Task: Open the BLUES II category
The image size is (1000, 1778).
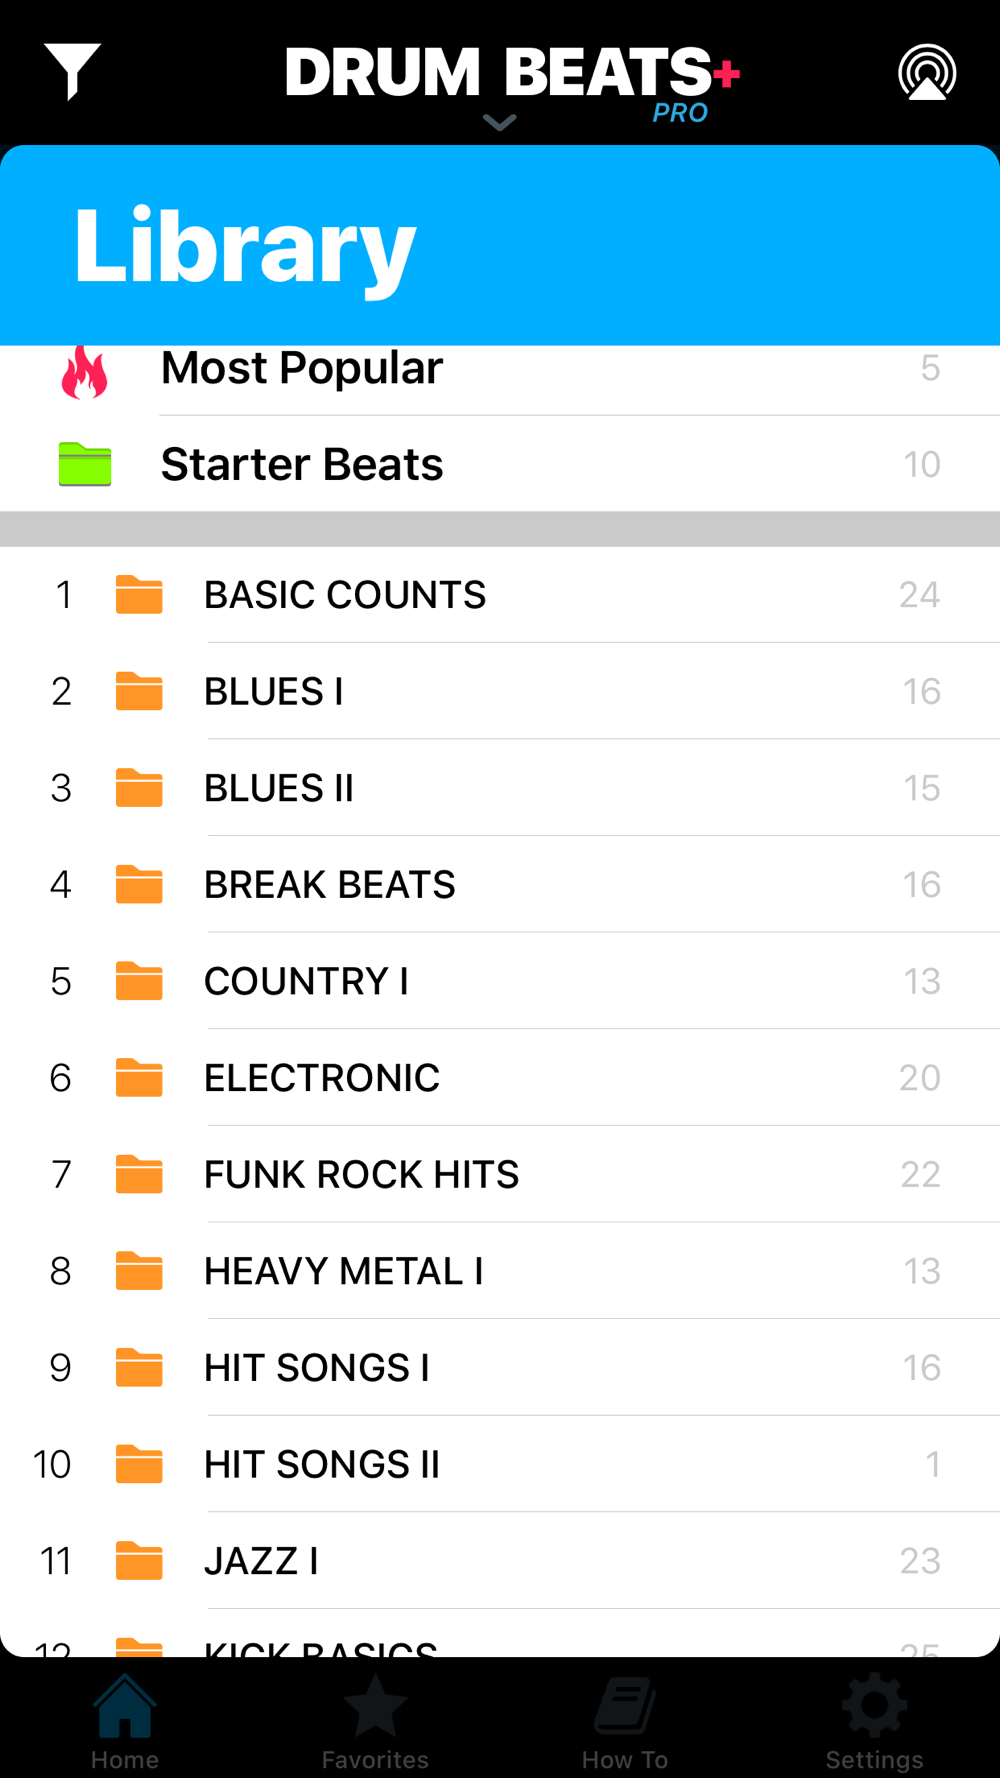Action: (500, 788)
